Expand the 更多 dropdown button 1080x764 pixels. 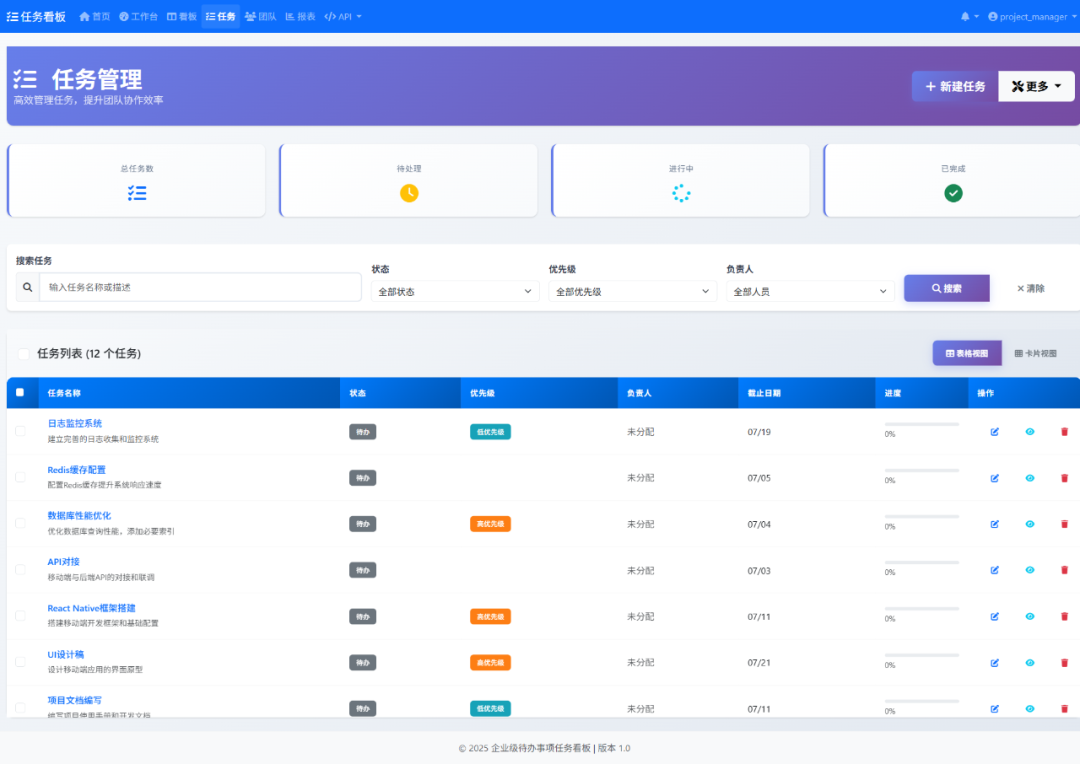[1036, 86]
